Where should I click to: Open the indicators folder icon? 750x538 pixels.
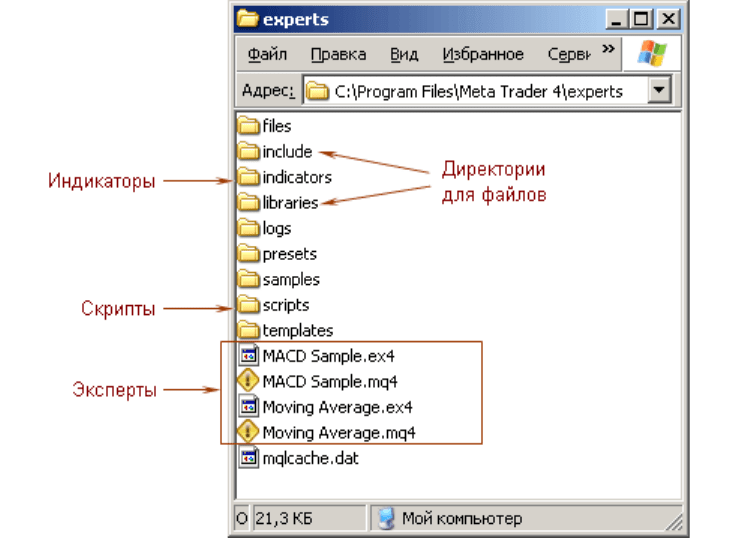[x=248, y=177]
